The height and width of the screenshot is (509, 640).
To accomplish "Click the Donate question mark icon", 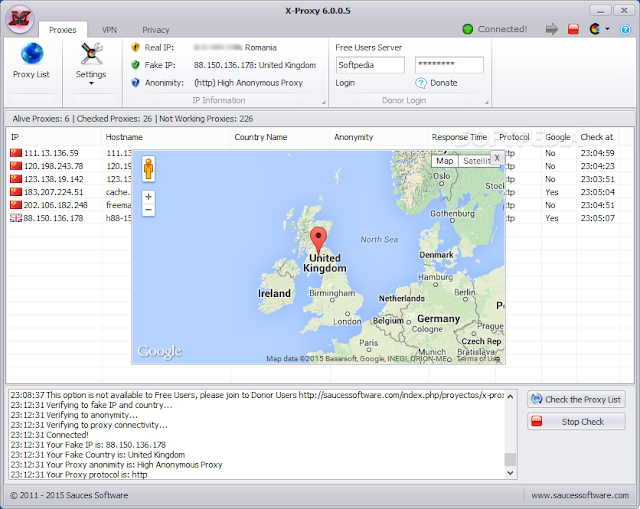I will pyautogui.click(x=421, y=83).
